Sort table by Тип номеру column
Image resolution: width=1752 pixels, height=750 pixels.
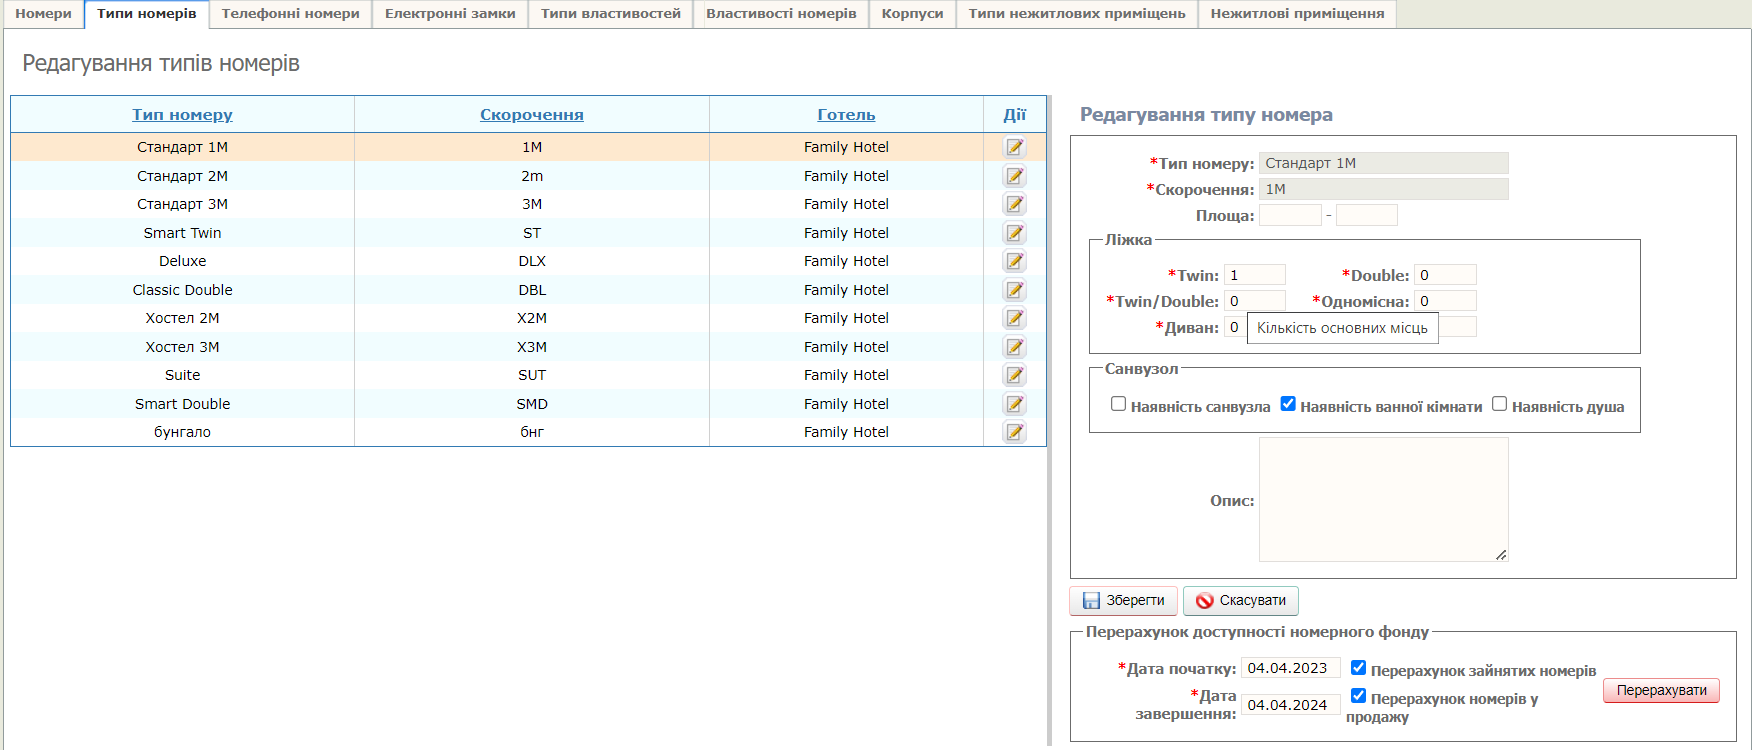click(182, 115)
